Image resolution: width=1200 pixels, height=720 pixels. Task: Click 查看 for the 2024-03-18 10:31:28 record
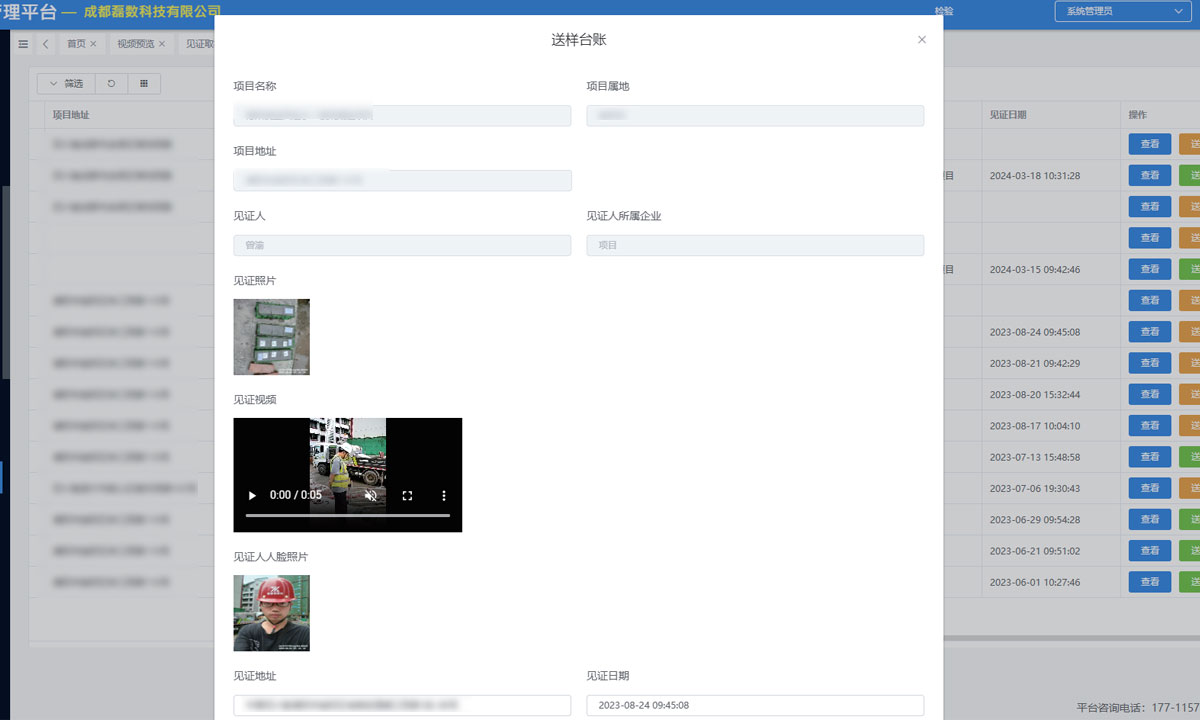pos(1149,175)
